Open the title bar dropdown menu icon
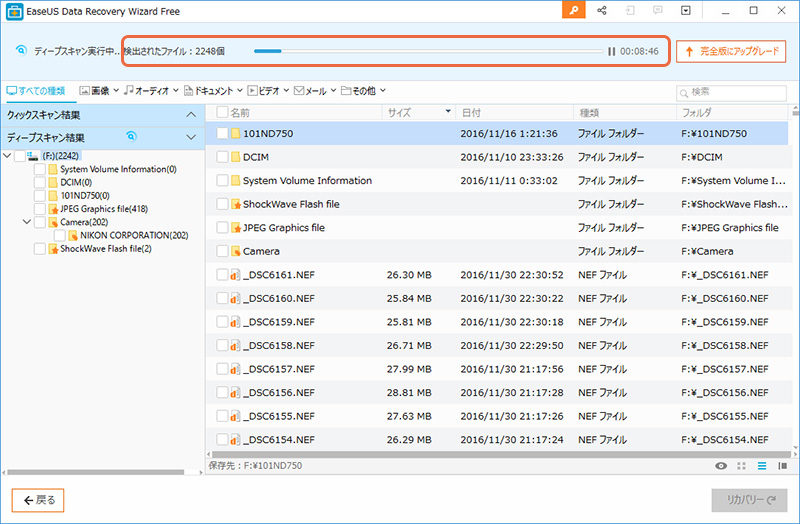 click(686, 10)
